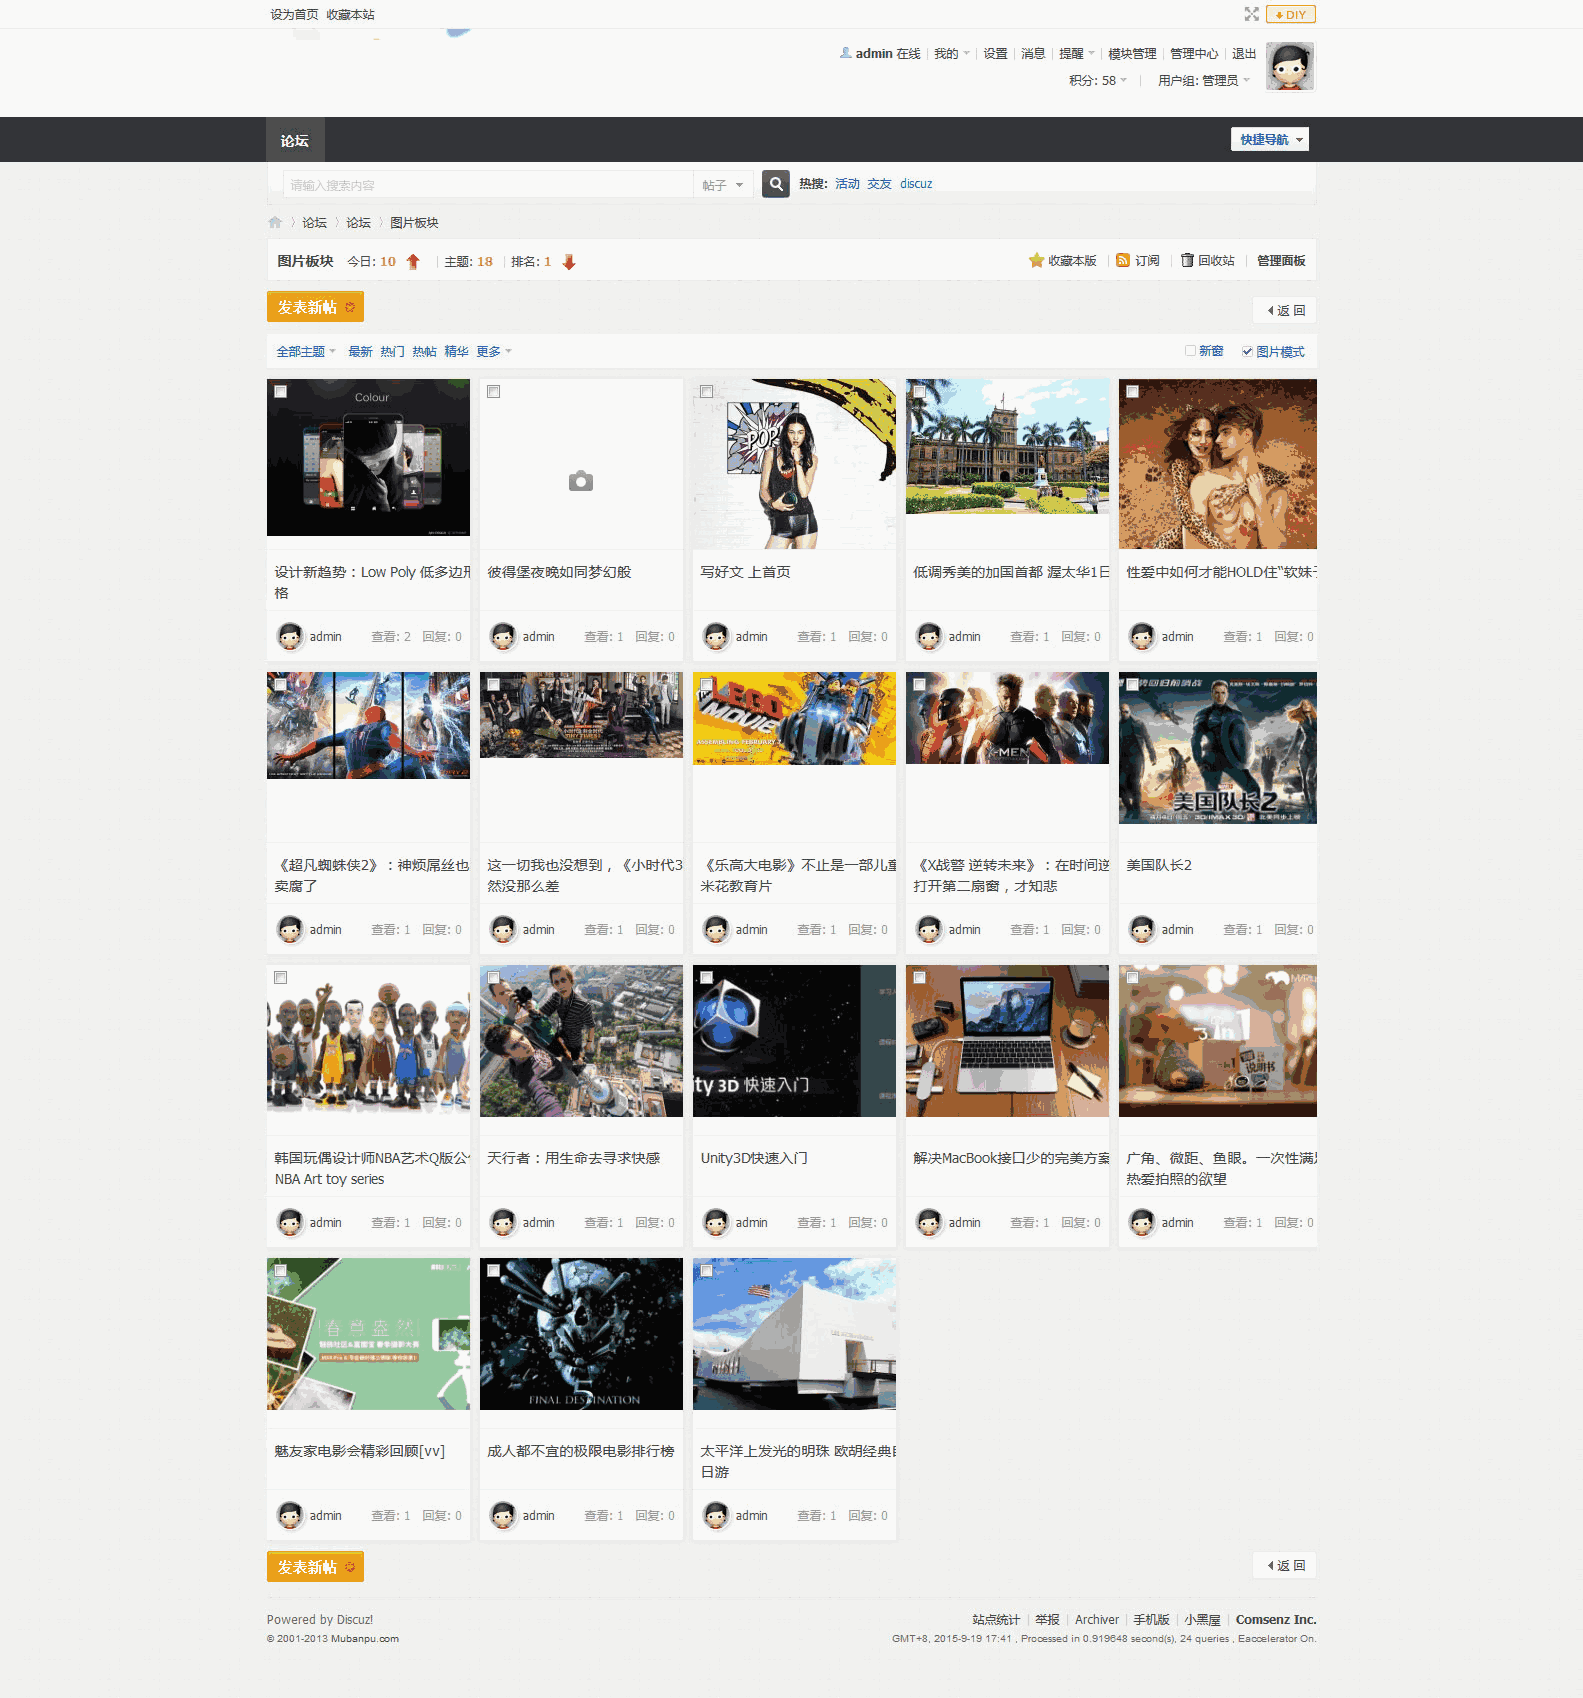Select the 热帖 filter tab
This screenshot has width=1583, height=1698.
click(424, 351)
